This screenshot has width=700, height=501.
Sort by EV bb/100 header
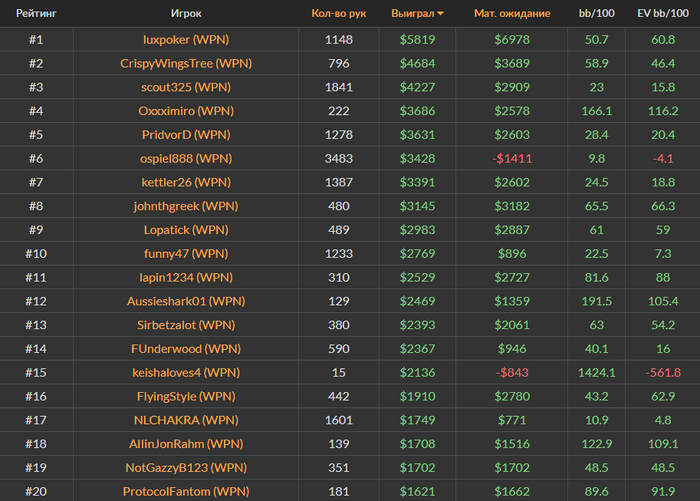[661, 14]
